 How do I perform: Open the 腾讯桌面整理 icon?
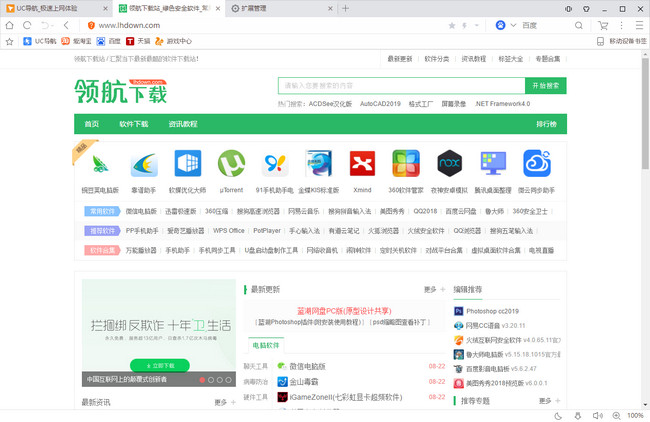coord(493,163)
